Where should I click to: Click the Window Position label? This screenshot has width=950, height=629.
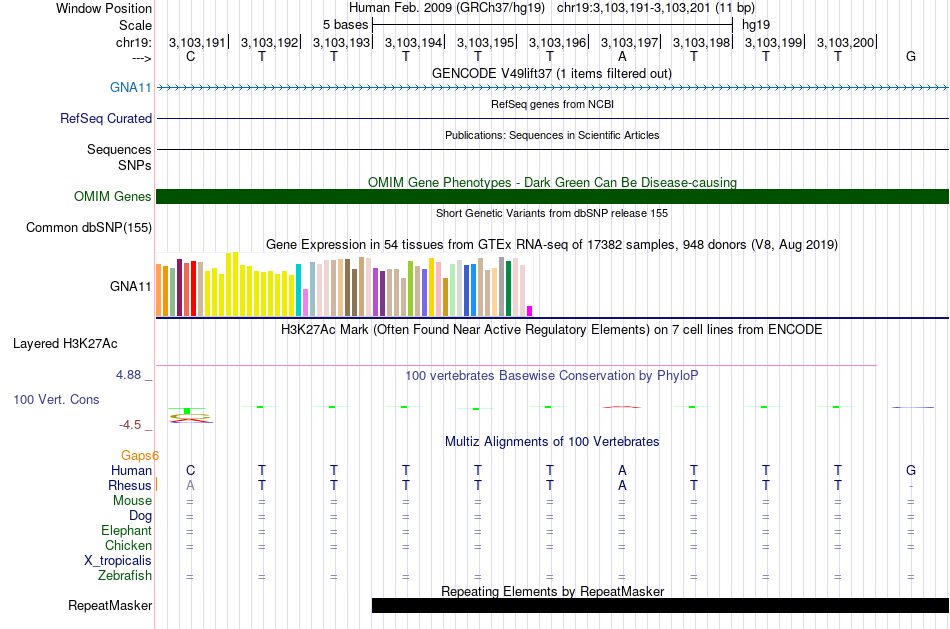click(104, 8)
